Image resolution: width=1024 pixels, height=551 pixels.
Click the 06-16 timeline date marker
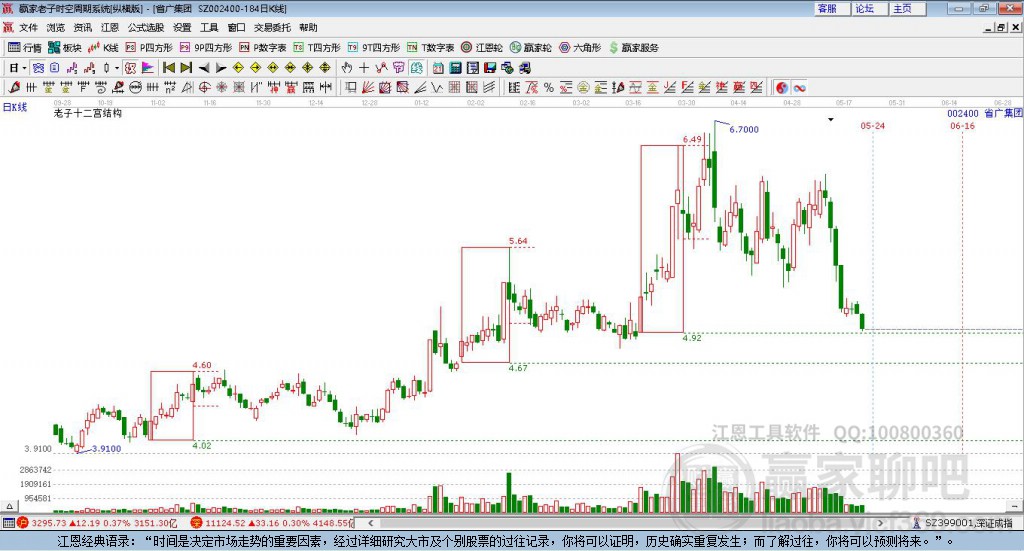(962, 126)
